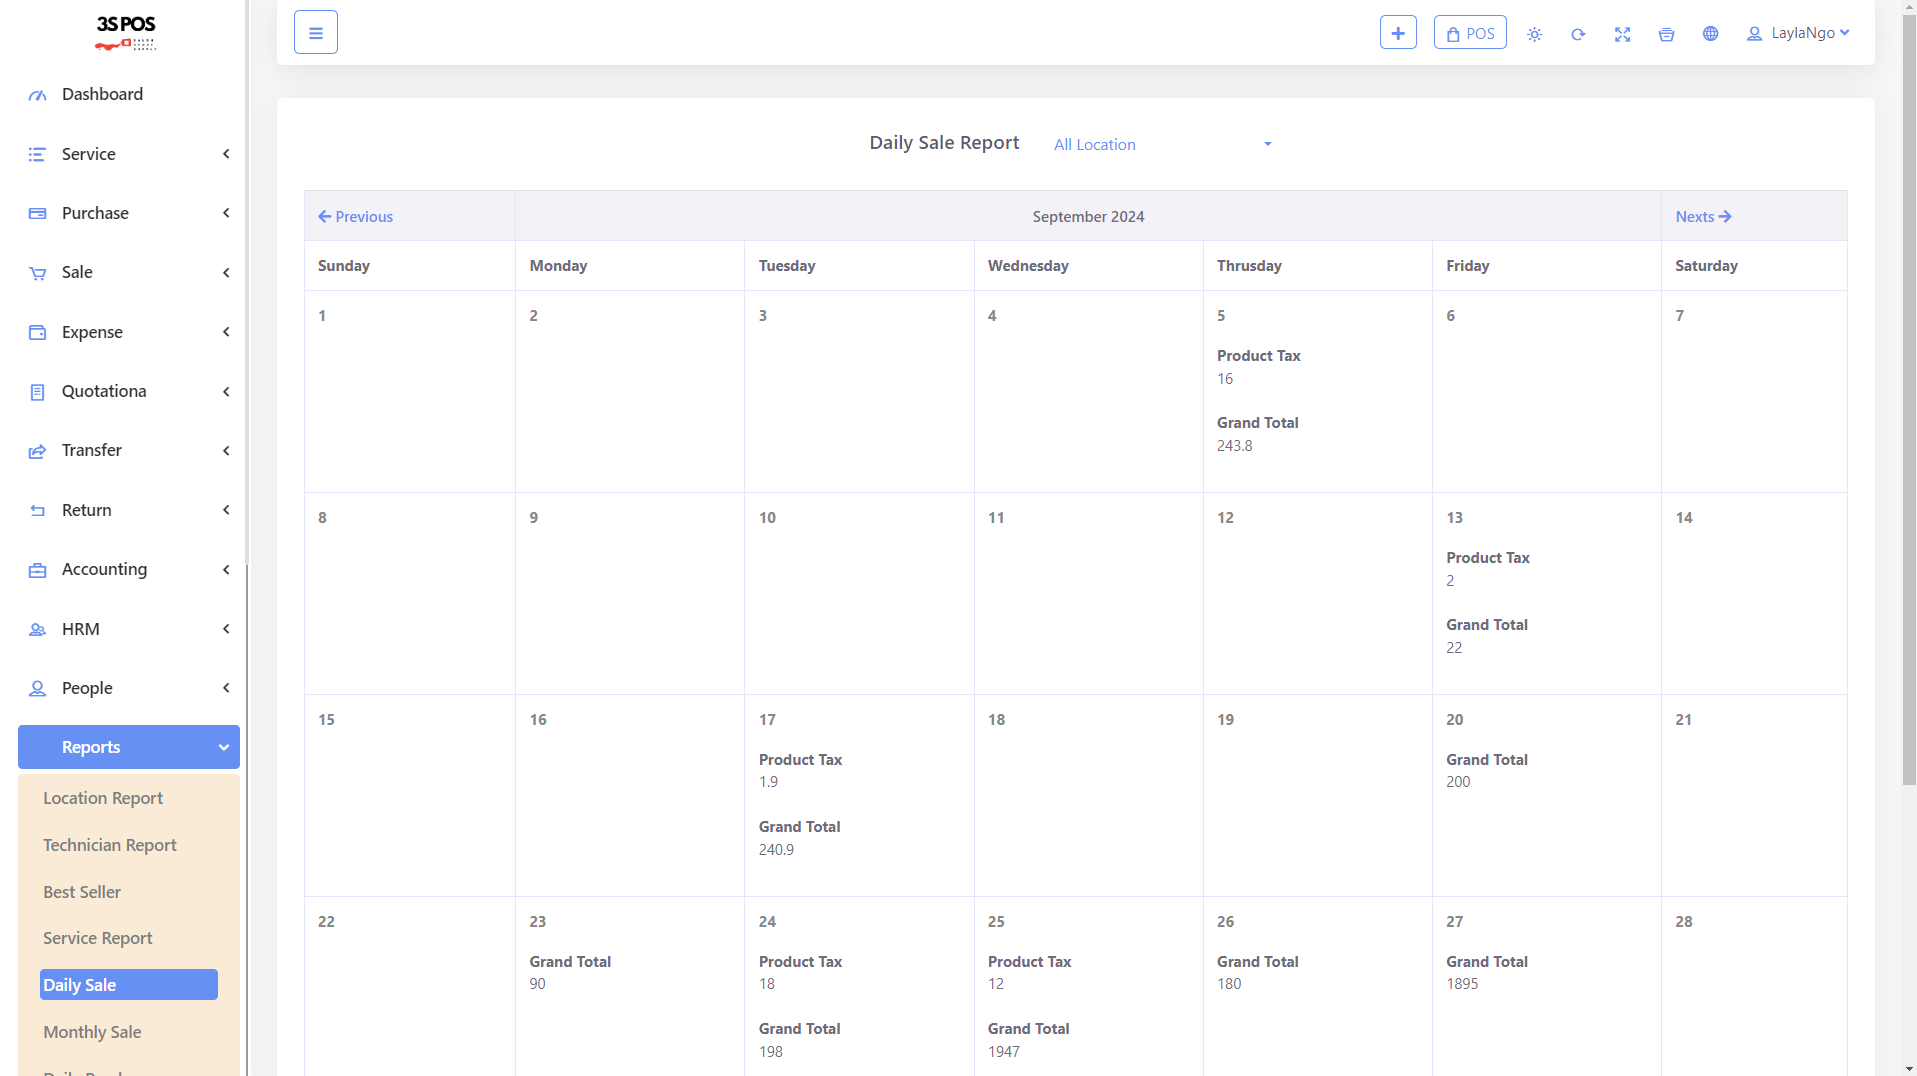
Task: Click the Dashboard gauge icon
Action: 37,95
